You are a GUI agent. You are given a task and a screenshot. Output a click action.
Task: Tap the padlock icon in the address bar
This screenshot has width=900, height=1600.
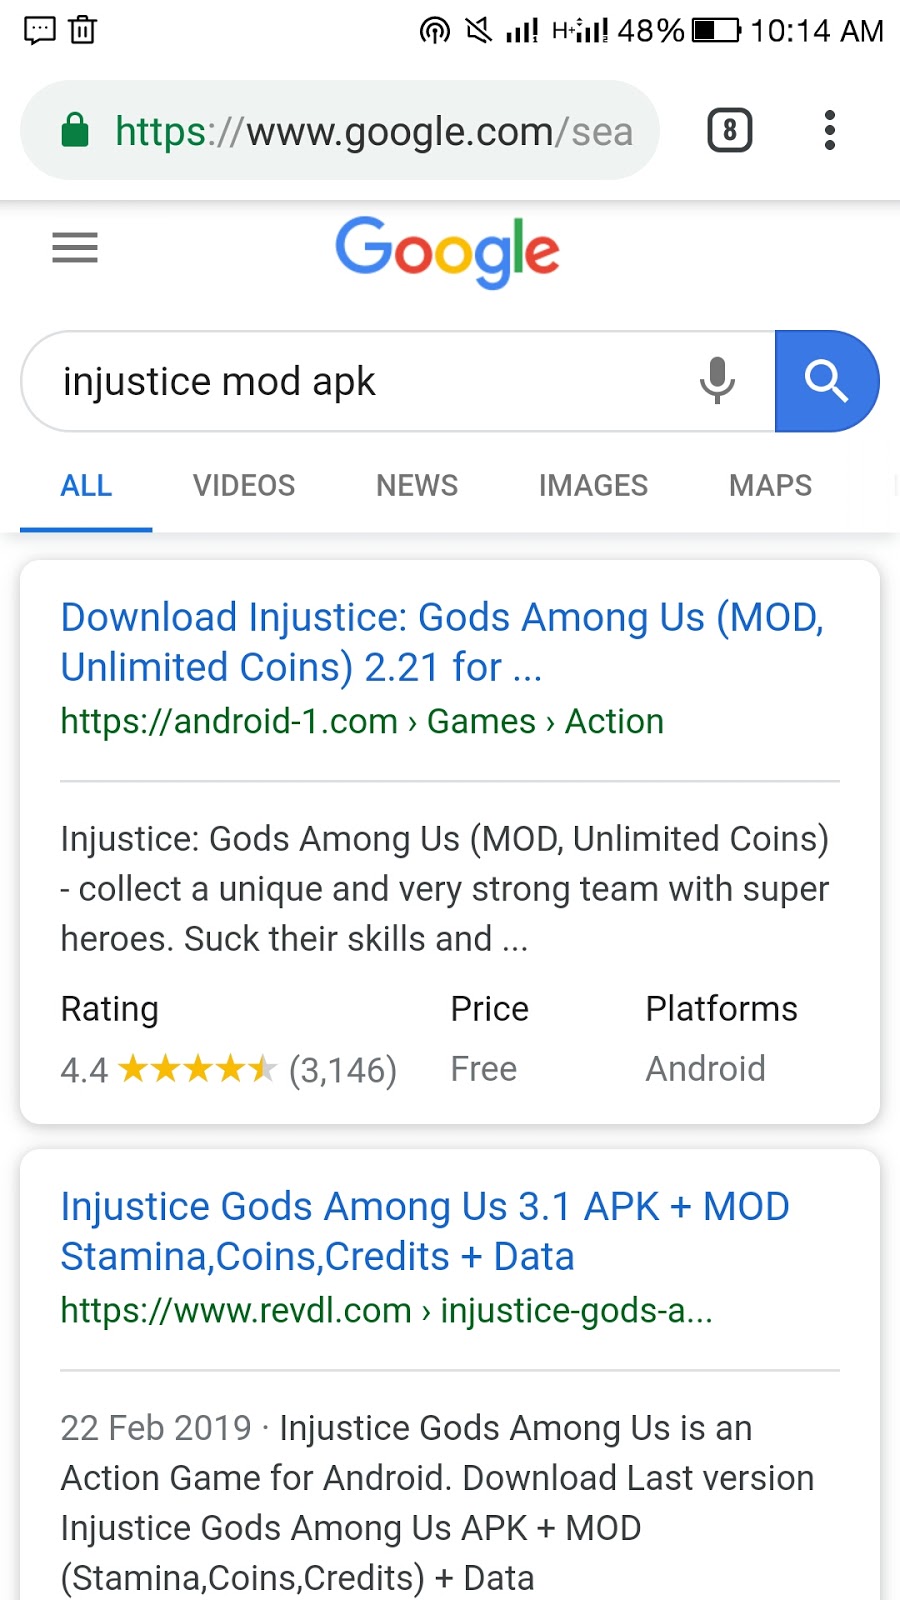tap(75, 130)
